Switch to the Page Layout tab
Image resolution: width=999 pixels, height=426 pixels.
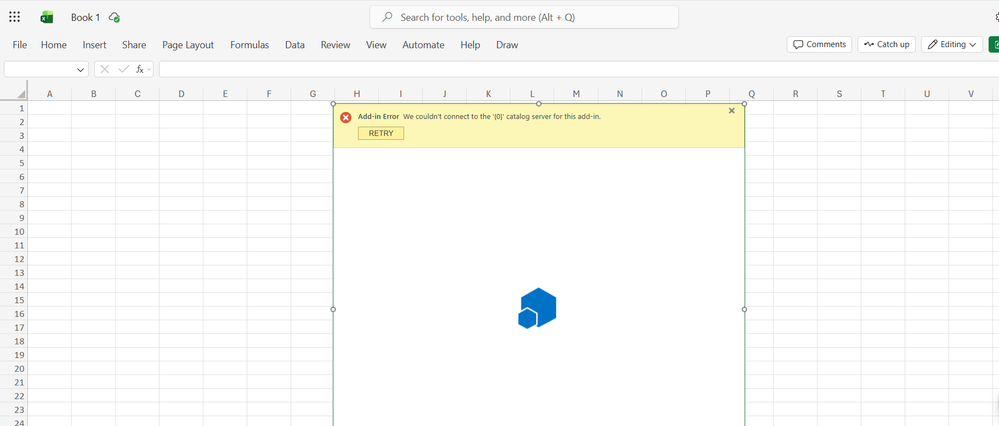click(x=188, y=45)
